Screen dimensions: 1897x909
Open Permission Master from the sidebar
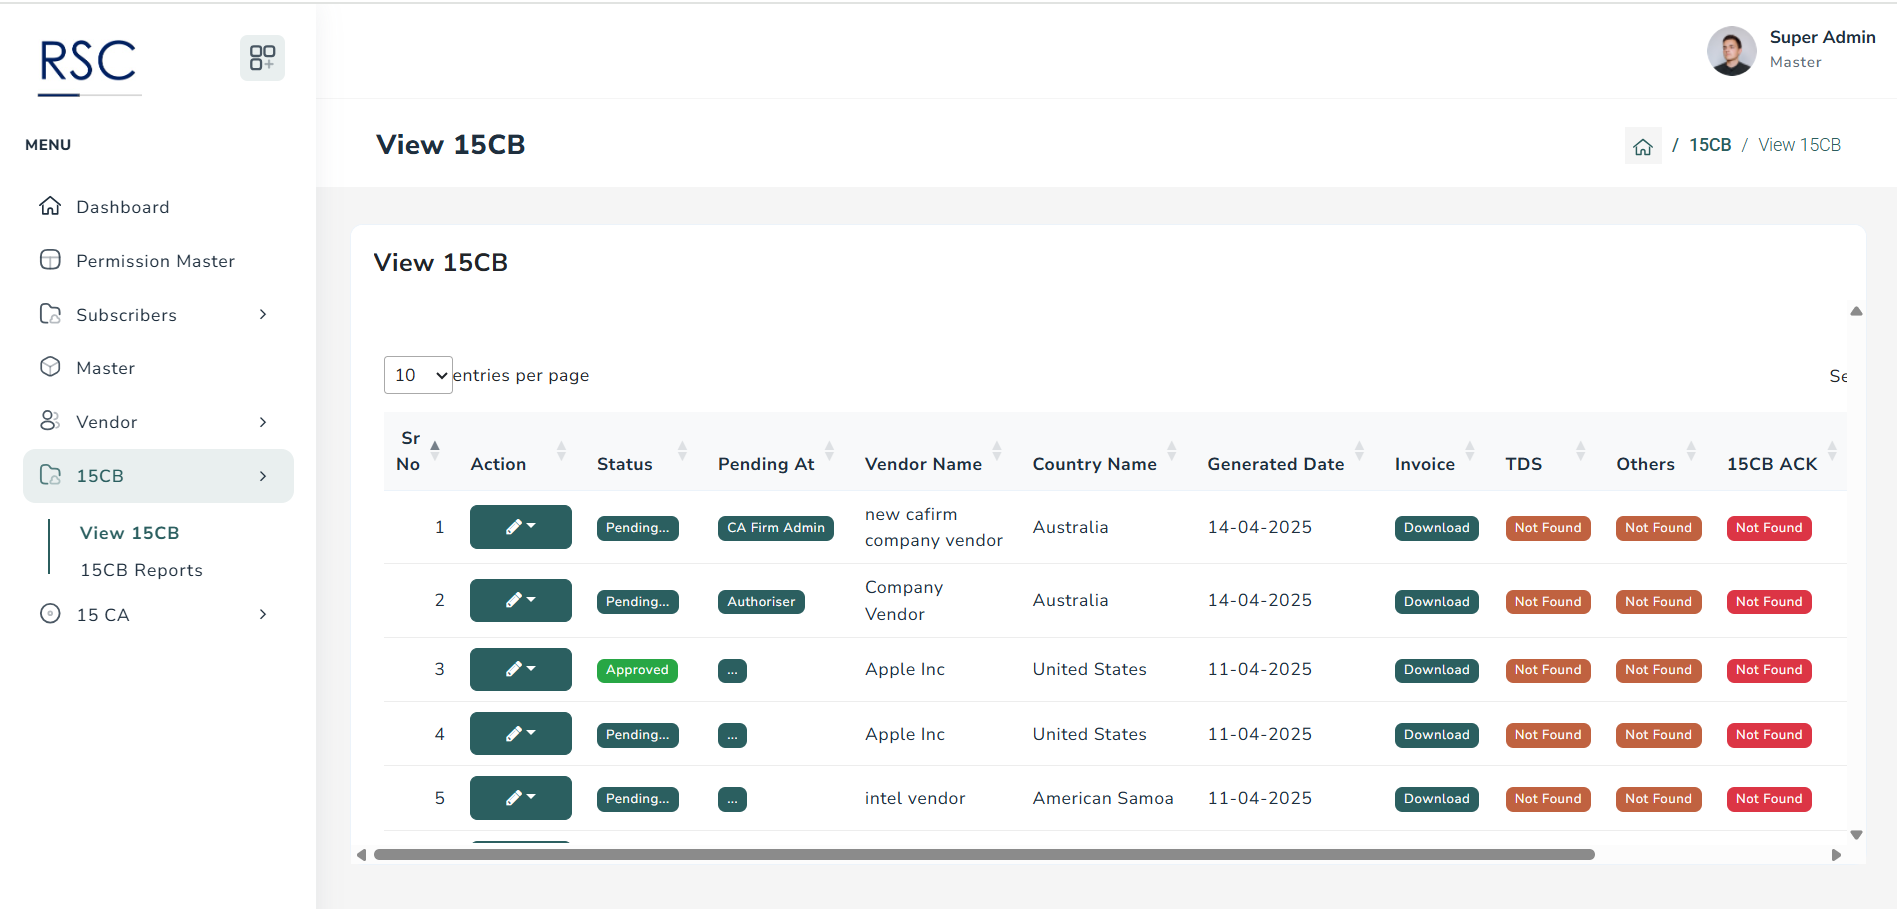pos(155,261)
